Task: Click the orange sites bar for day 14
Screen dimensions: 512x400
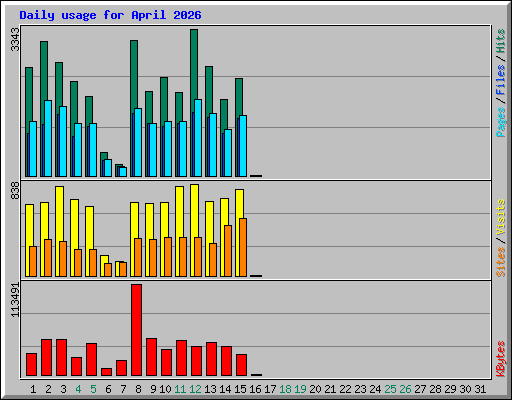Action: coord(228,251)
